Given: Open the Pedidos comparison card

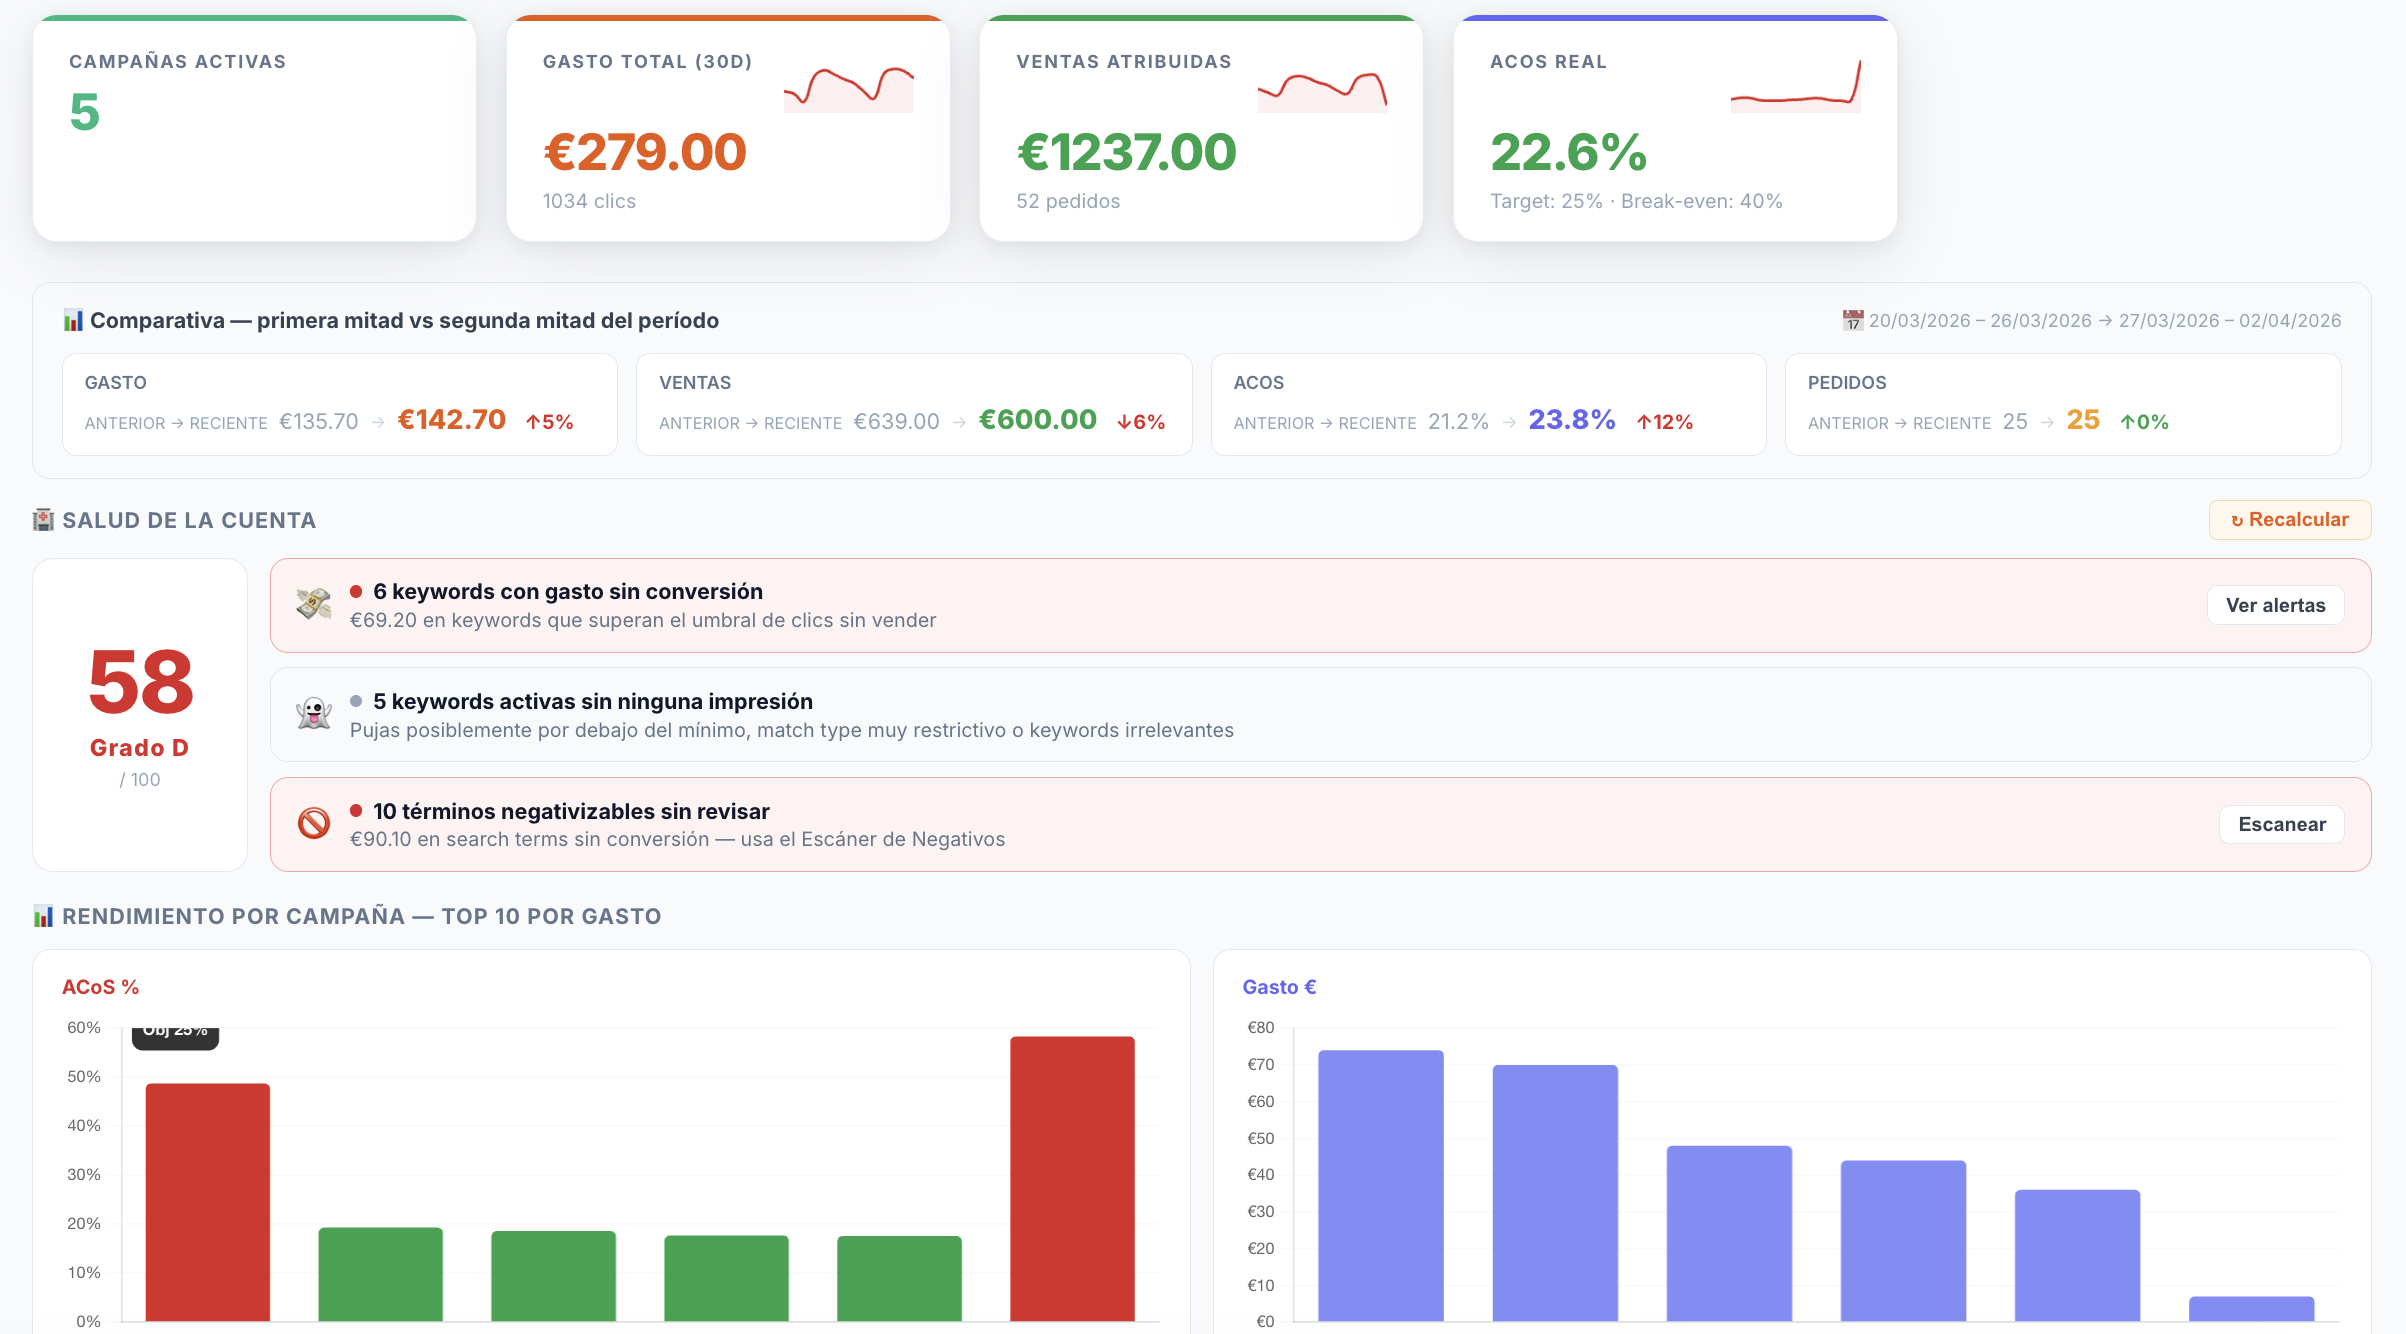Looking at the screenshot, I should tap(2062, 404).
